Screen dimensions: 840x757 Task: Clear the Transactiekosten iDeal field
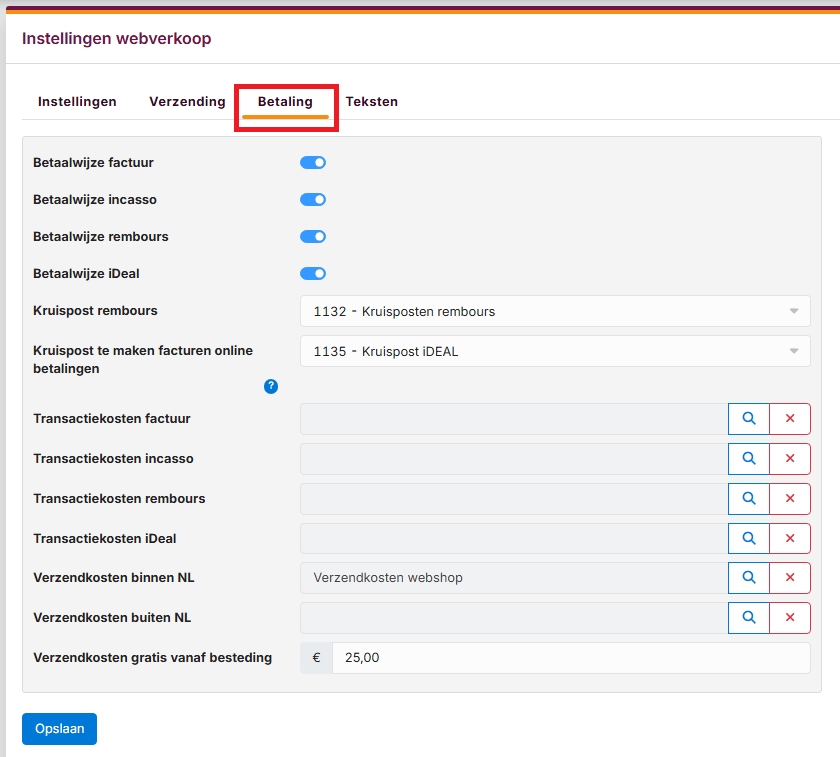tap(789, 538)
